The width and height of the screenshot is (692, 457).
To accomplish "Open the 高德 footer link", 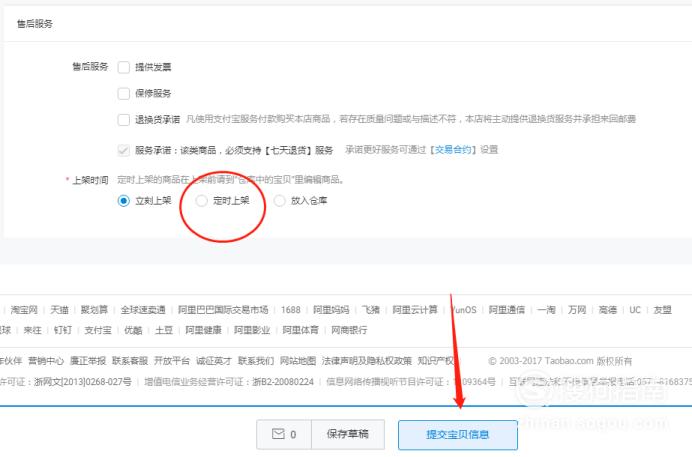I will pyautogui.click(x=608, y=310).
